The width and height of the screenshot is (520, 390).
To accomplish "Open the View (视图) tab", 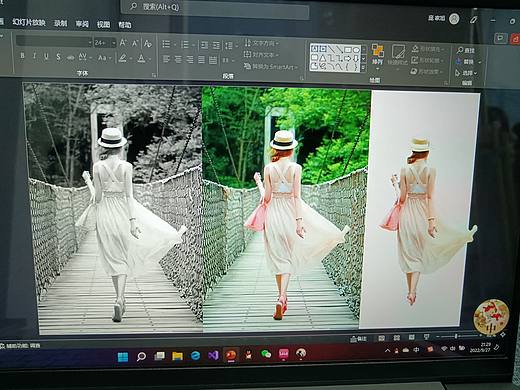I will [x=103, y=24].
